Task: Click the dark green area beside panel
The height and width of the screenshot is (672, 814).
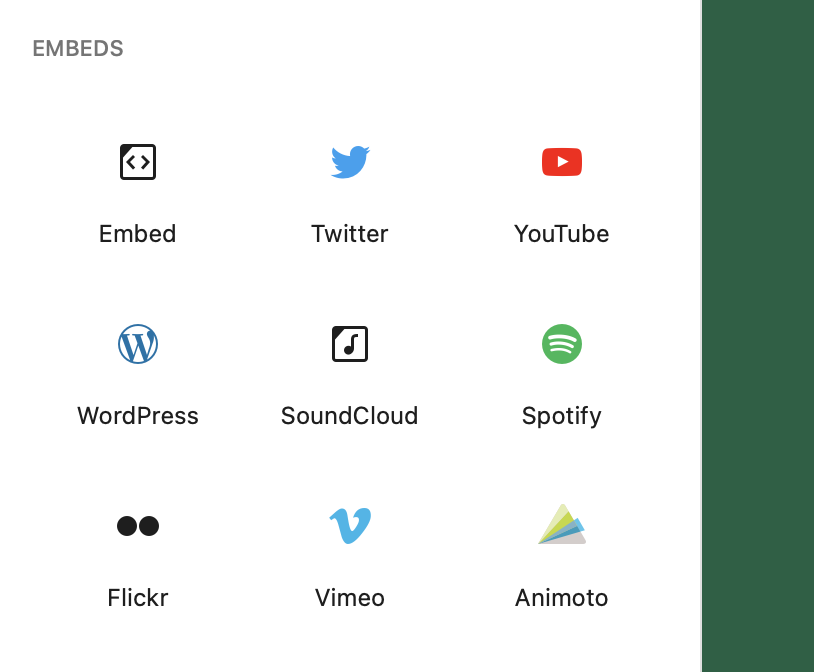Action: click(758, 336)
